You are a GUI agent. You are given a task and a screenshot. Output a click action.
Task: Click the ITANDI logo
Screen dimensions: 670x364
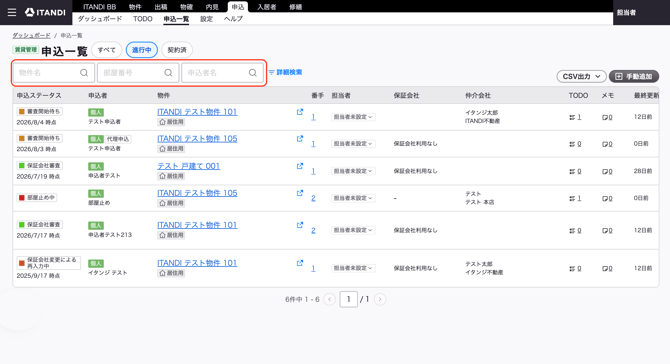45,12
